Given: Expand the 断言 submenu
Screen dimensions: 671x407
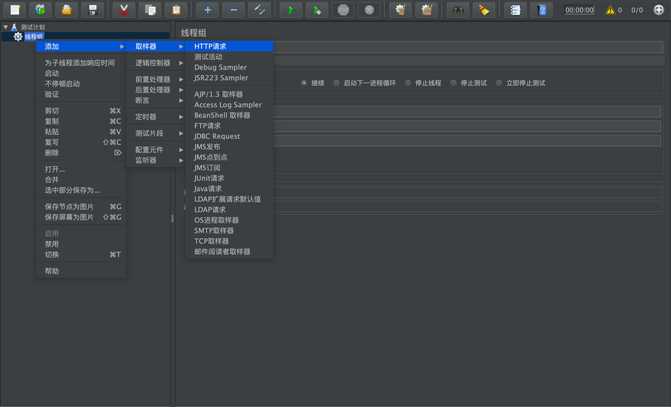Looking at the screenshot, I should click(x=157, y=100).
